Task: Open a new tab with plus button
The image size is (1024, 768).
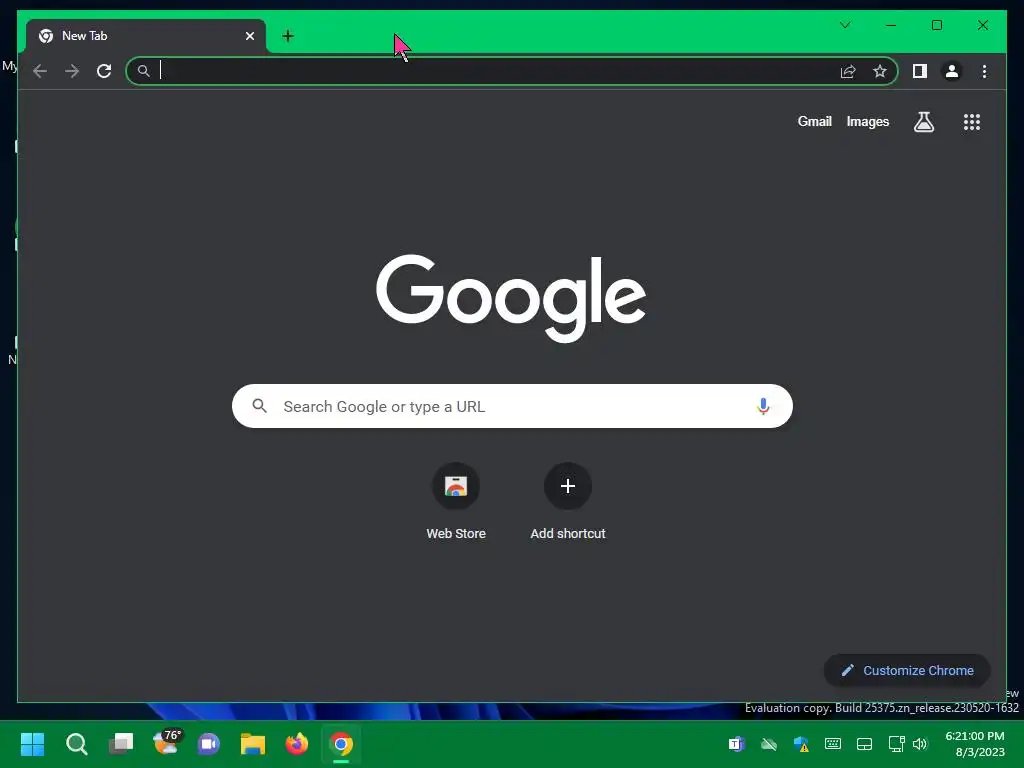Action: pyautogui.click(x=288, y=36)
